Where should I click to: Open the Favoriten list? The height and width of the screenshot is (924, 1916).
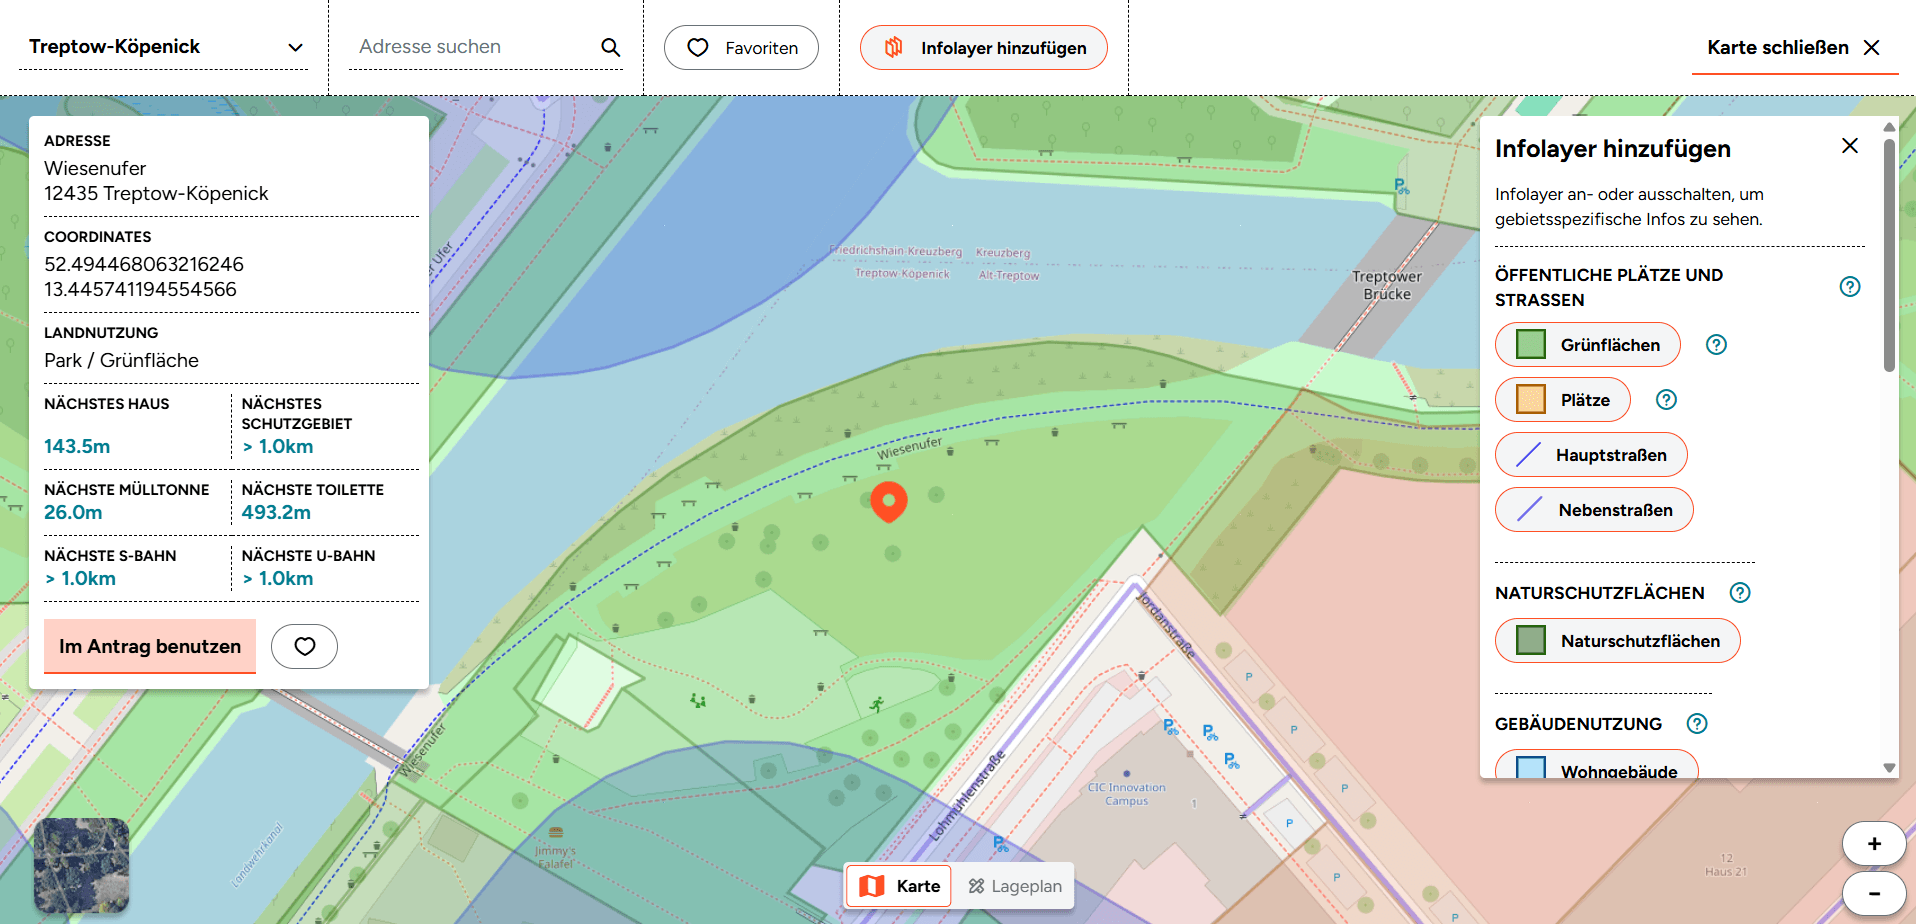coord(741,47)
